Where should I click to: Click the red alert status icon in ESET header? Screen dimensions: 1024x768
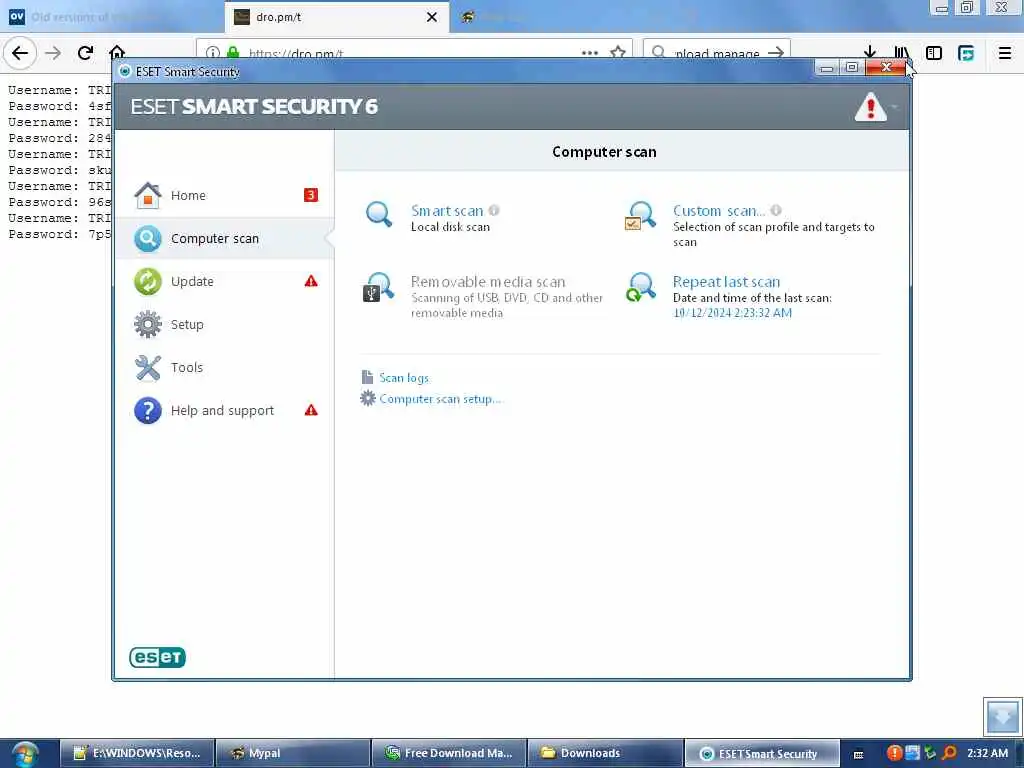click(871, 106)
